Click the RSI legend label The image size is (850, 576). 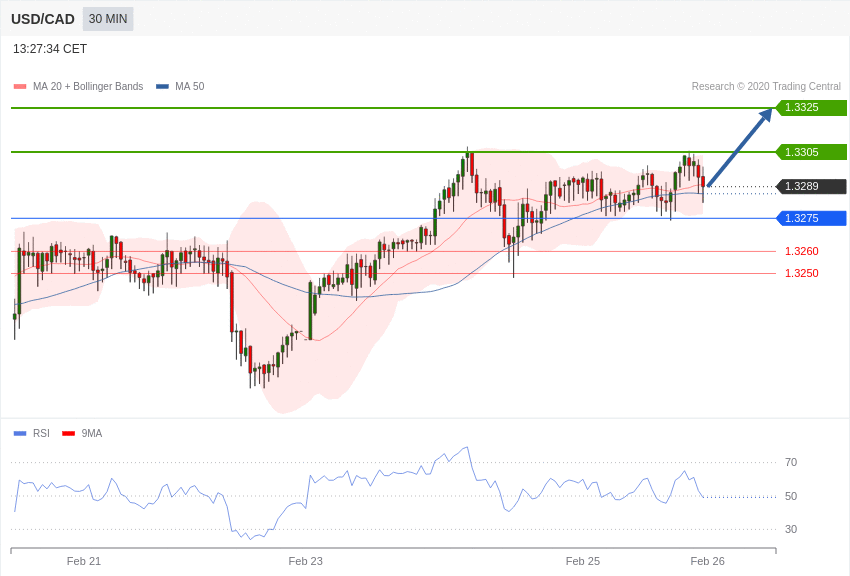pyautogui.click(x=41, y=433)
